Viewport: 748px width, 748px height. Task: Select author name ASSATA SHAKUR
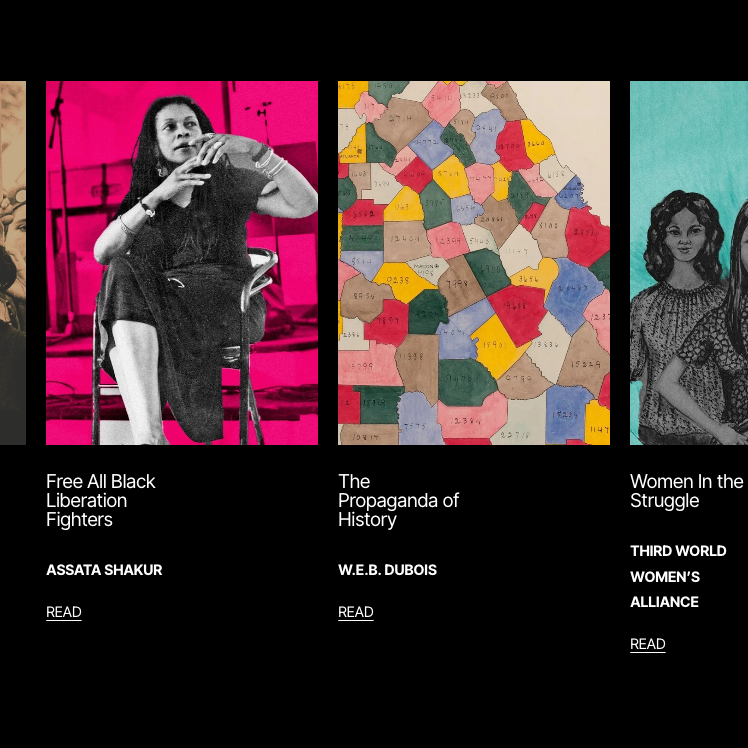tap(104, 570)
